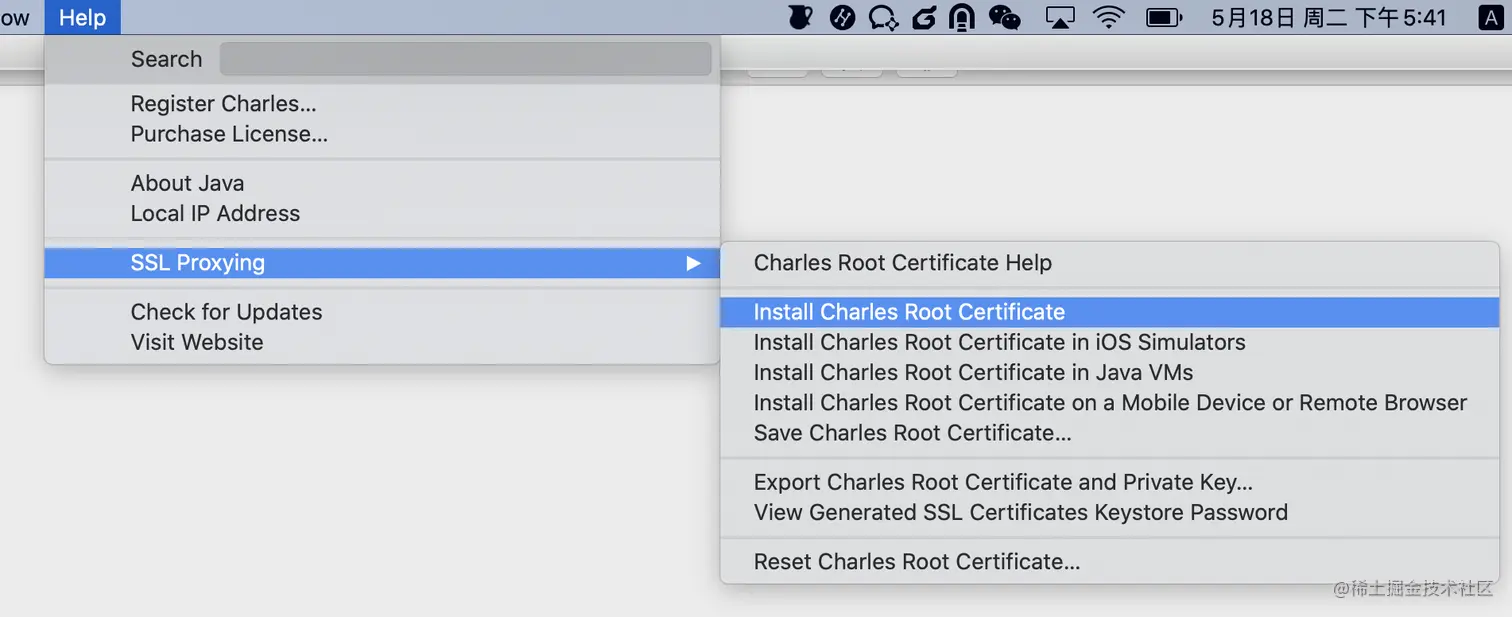Select Check for Updates
This screenshot has height=617, width=1512.
382,312
